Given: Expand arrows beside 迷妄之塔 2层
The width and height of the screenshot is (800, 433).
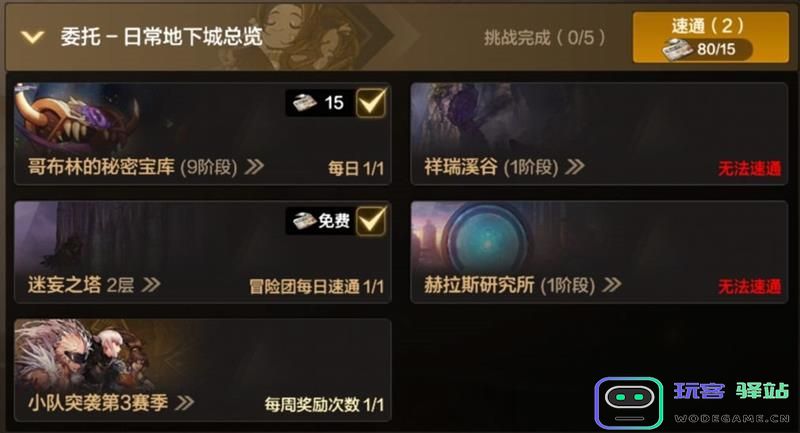Looking at the screenshot, I should tap(151, 285).
